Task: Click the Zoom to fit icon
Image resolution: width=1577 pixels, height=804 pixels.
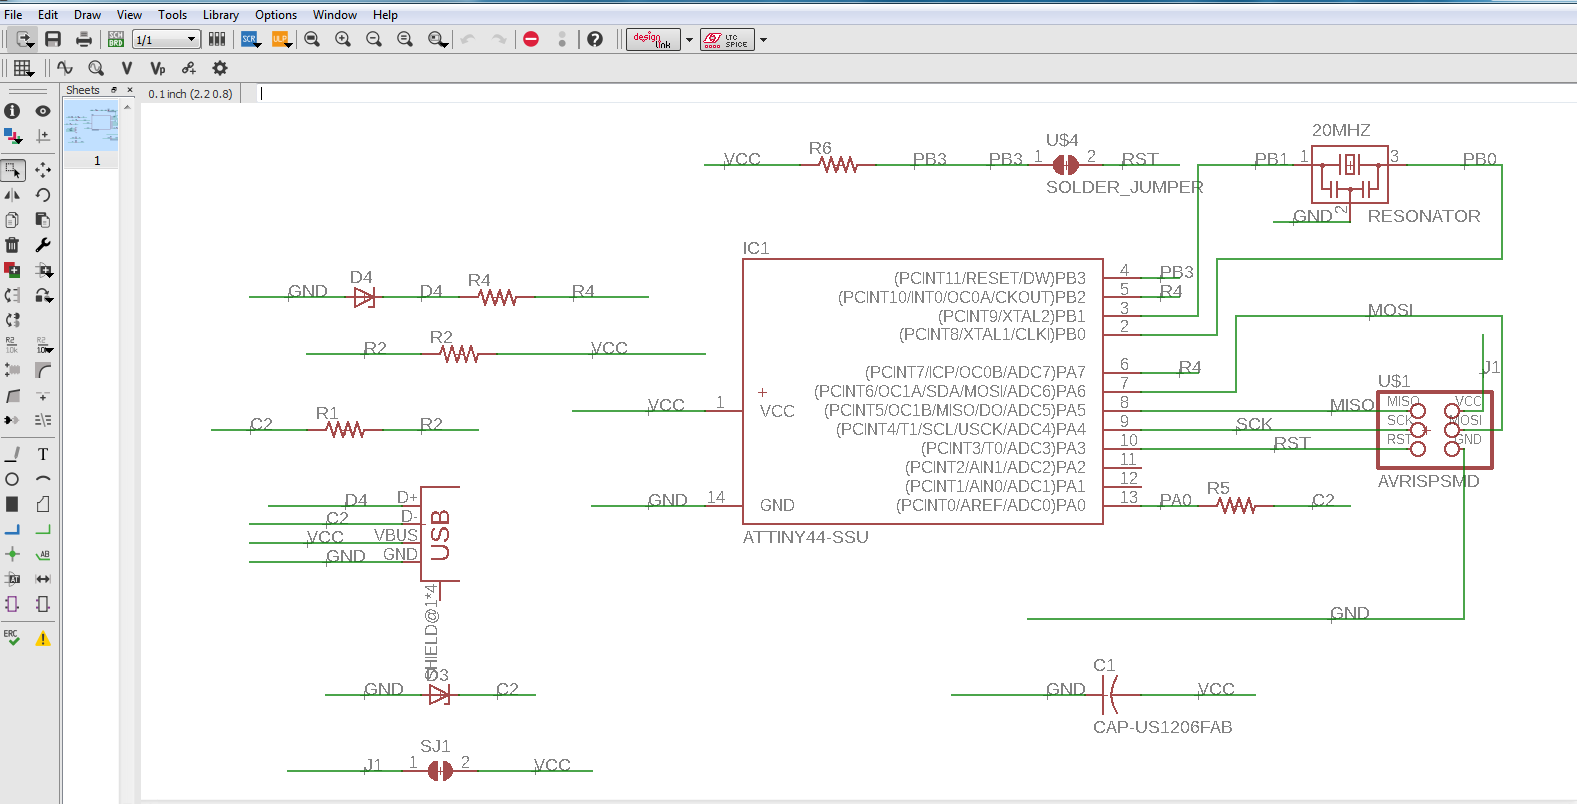Action: pos(312,39)
